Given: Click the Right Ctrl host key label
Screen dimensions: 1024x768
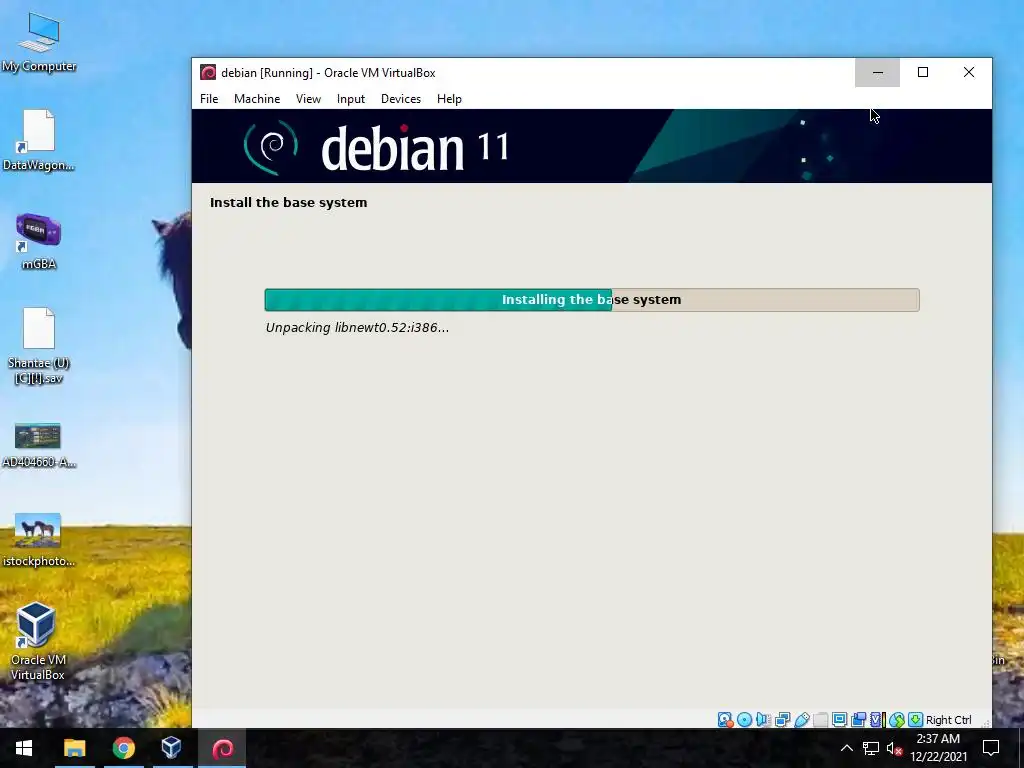Looking at the screenshot, I should point(948,720).
